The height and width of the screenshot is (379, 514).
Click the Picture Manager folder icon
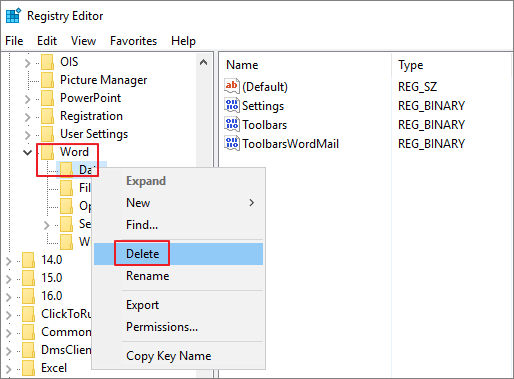[x=47, y=80]
